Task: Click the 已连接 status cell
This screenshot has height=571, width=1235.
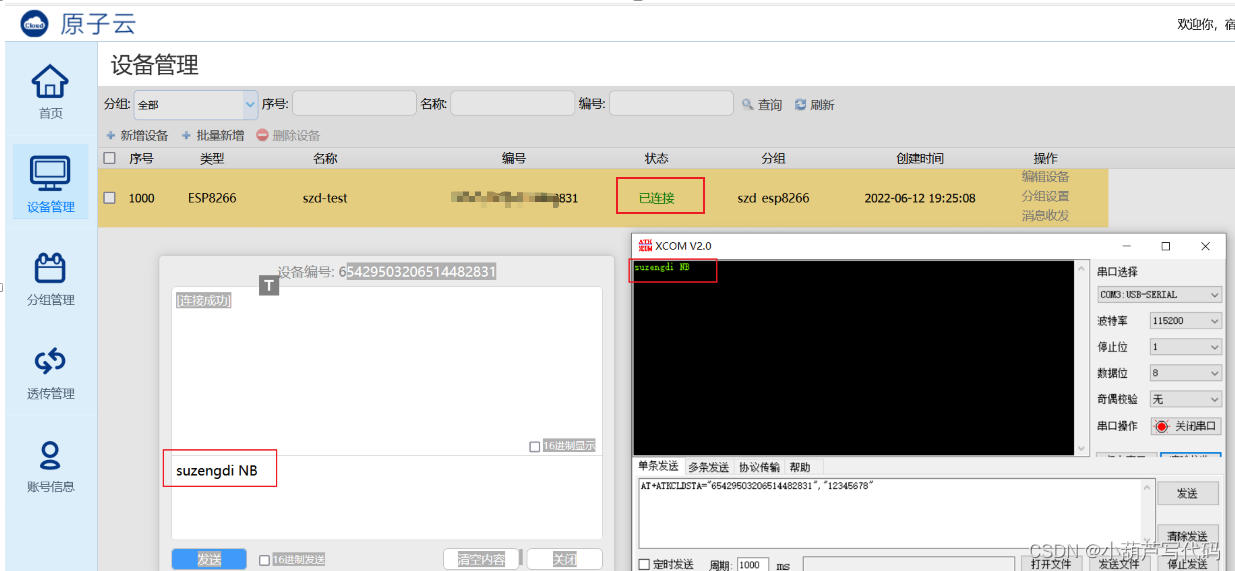Action: (657, 198)
